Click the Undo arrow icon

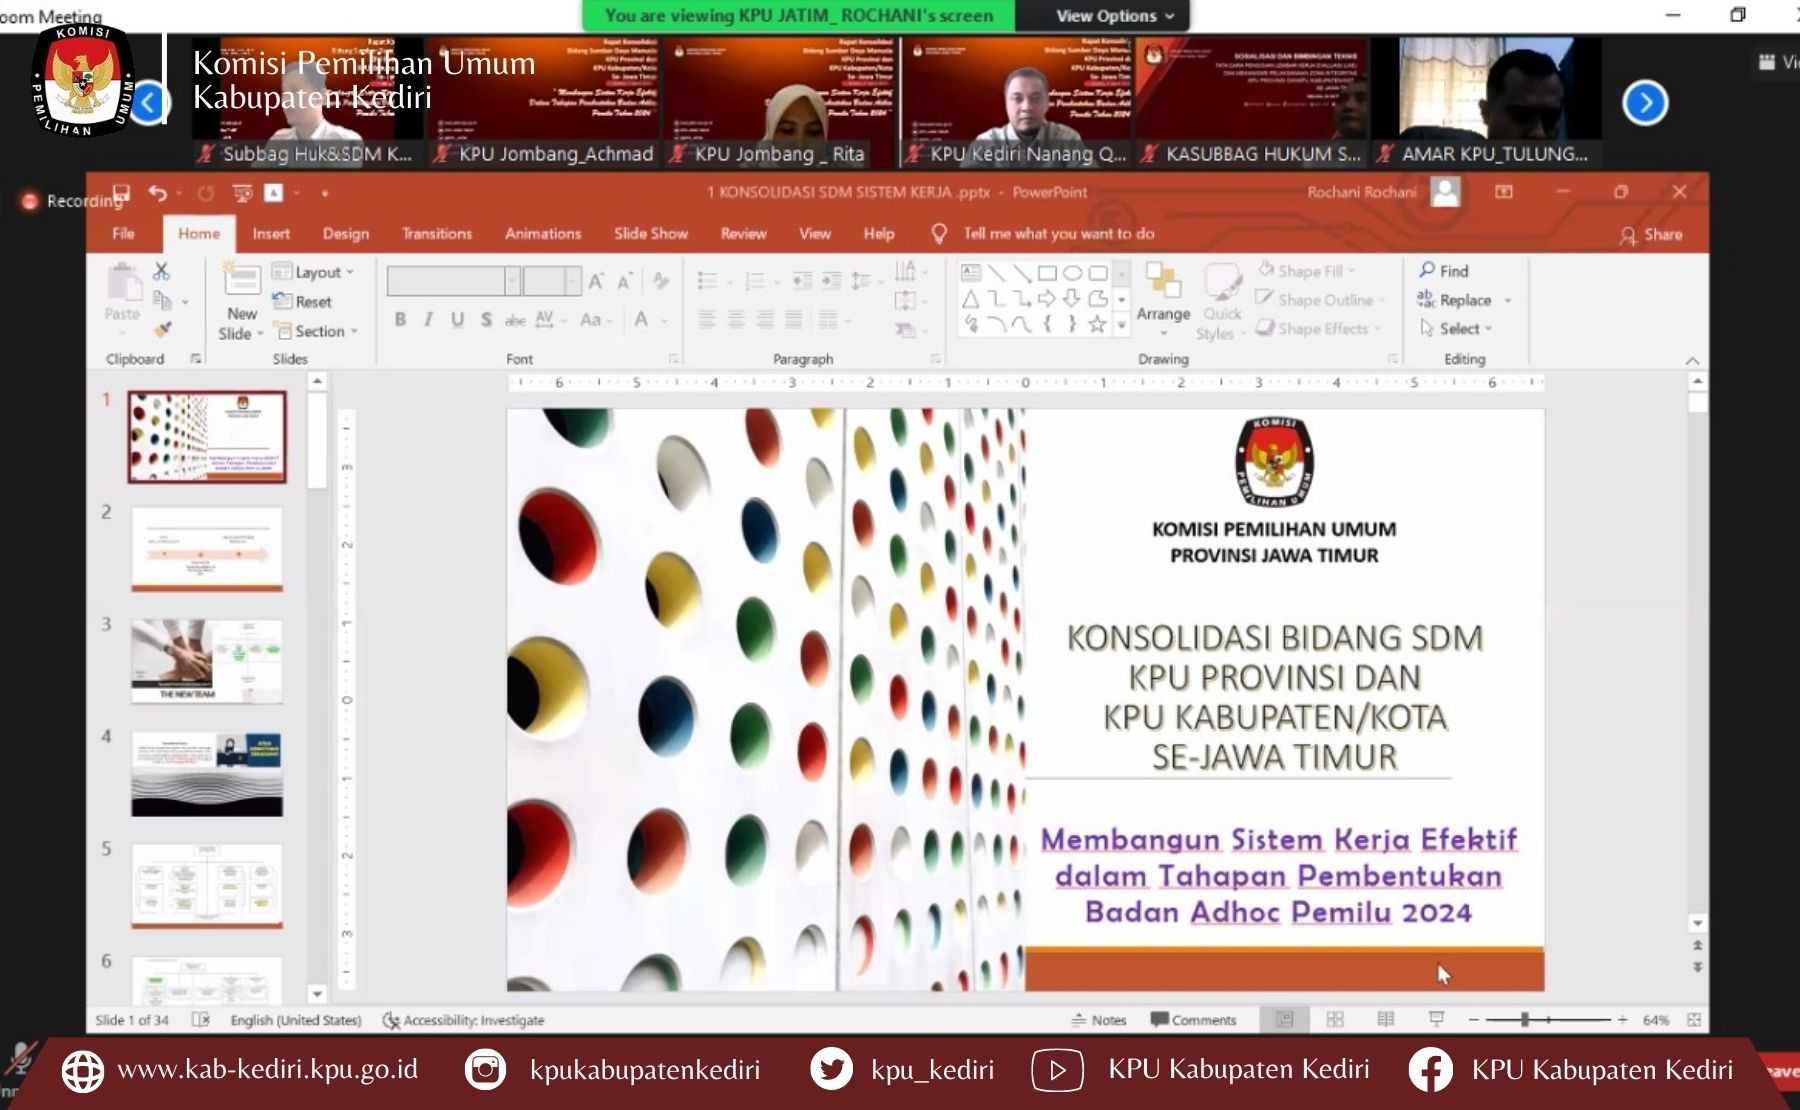[x=158, y=192]
